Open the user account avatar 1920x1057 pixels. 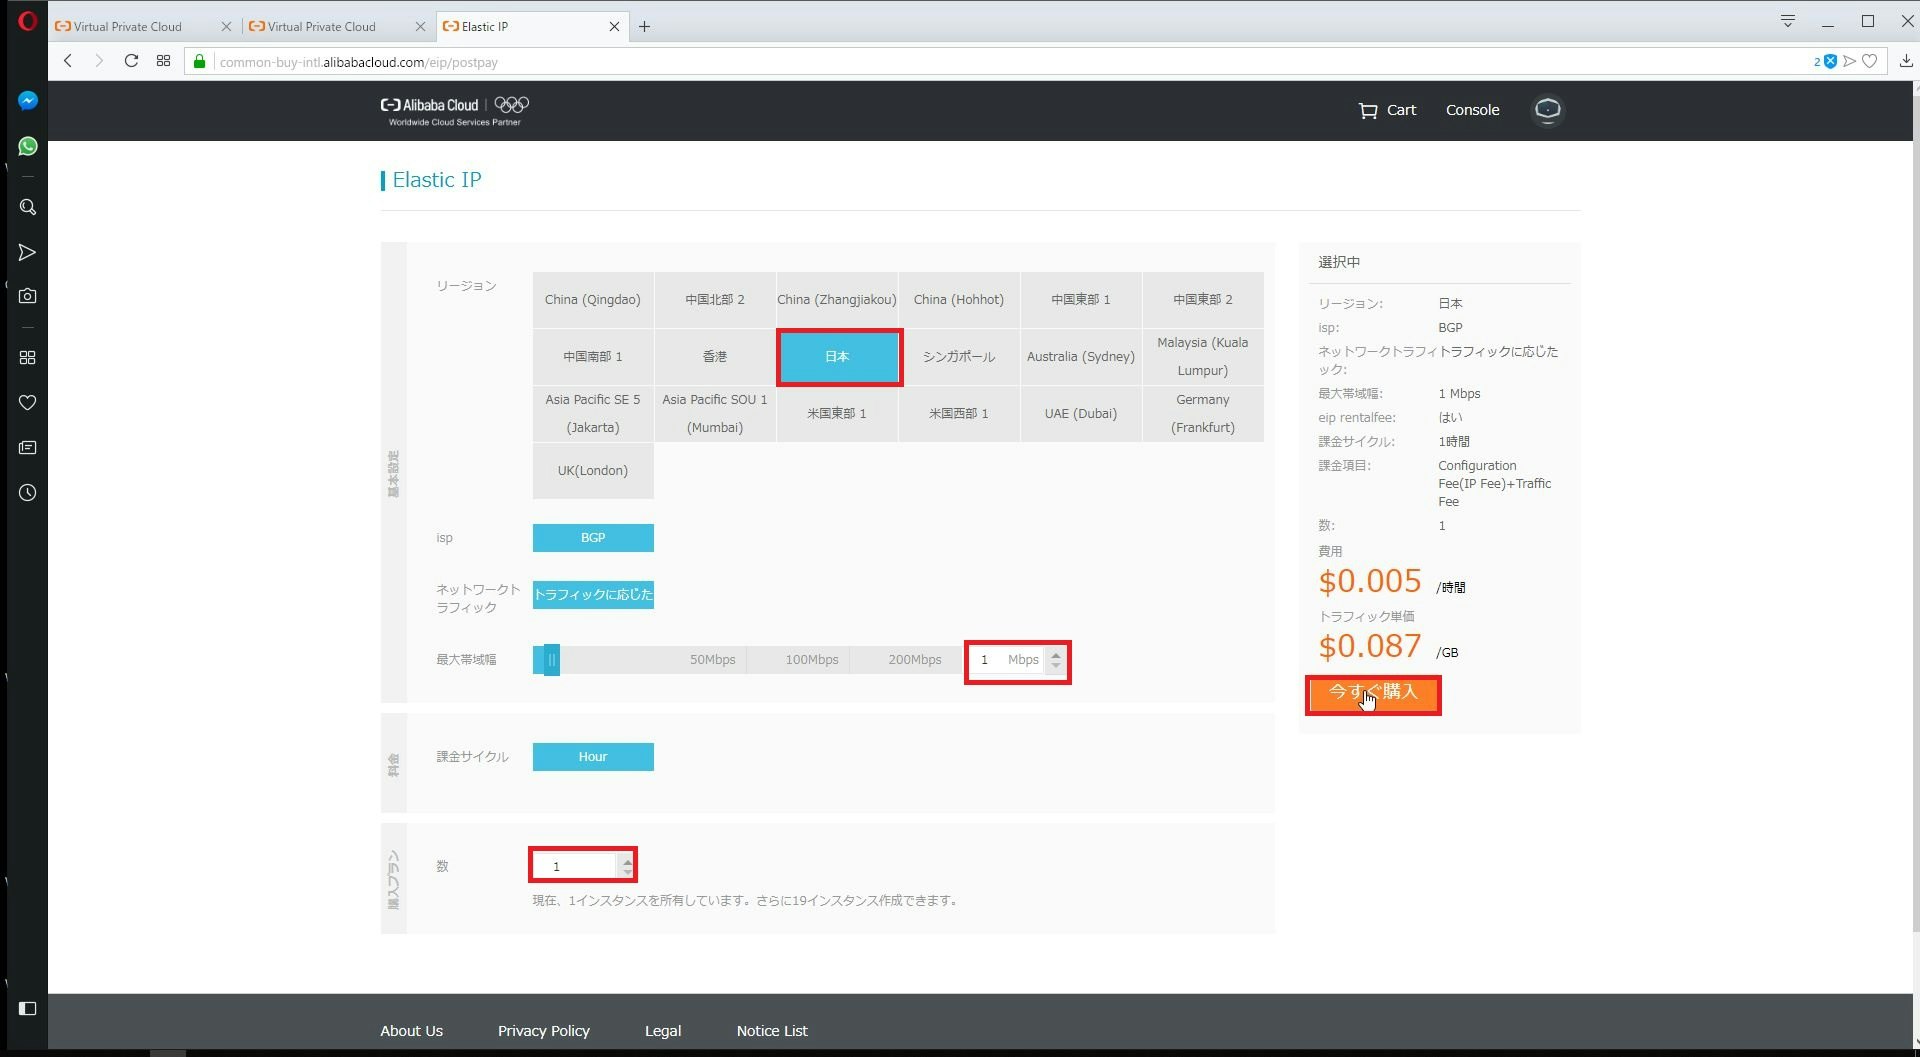tap(1547, 110)
